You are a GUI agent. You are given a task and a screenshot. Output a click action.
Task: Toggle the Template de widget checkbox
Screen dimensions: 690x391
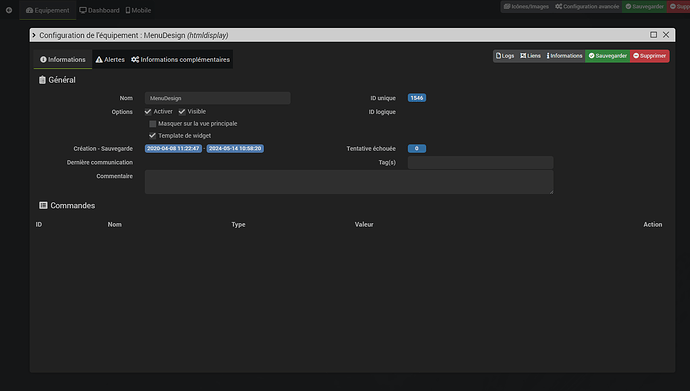(153, 135)
